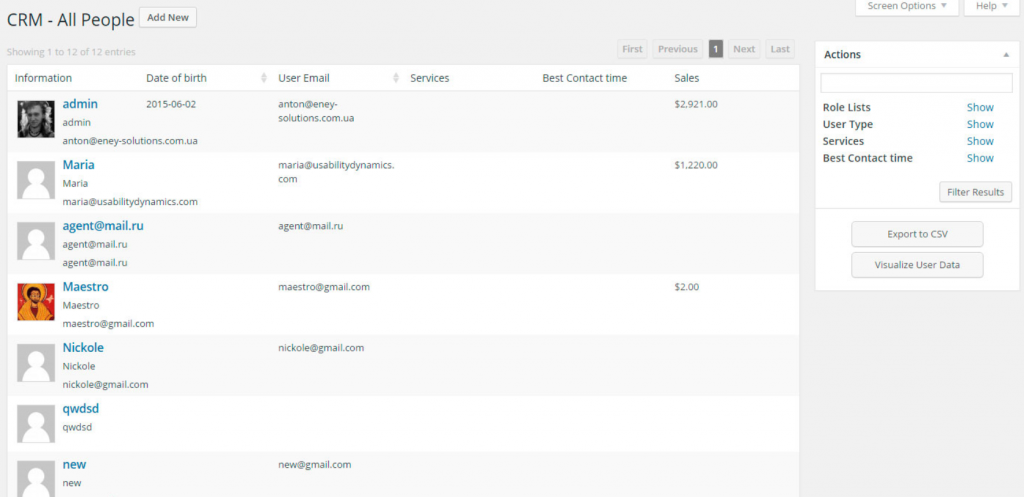
Task: Click Visualize User Data button
Action: click(917, 265)
